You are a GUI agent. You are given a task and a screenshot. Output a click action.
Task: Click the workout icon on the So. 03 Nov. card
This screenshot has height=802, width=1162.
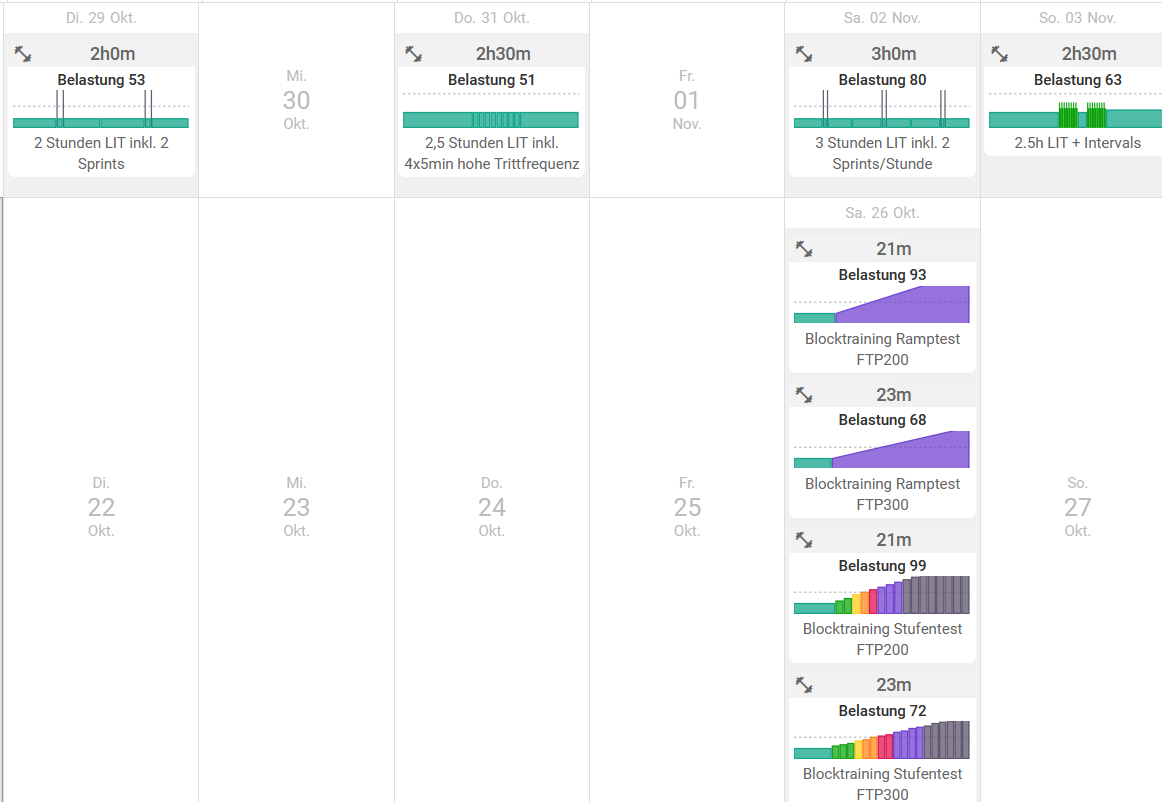coord(999,54)
